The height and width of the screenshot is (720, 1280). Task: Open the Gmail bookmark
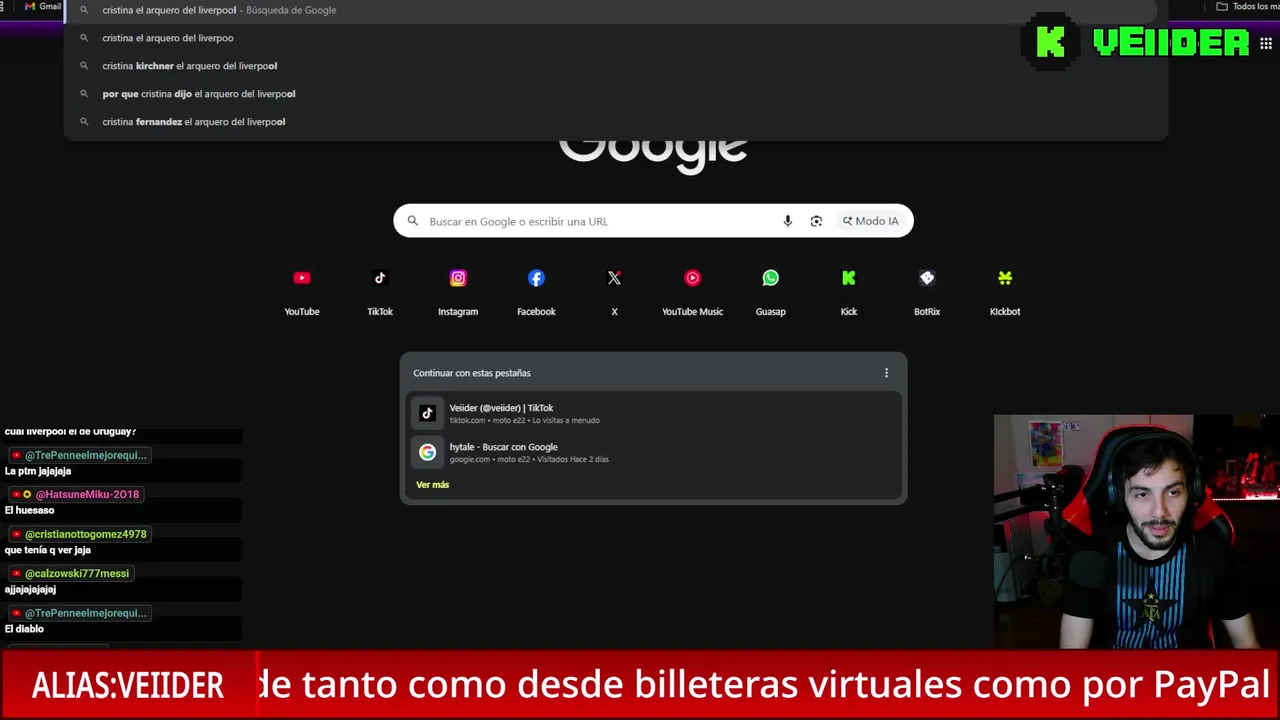click(42, 6)
